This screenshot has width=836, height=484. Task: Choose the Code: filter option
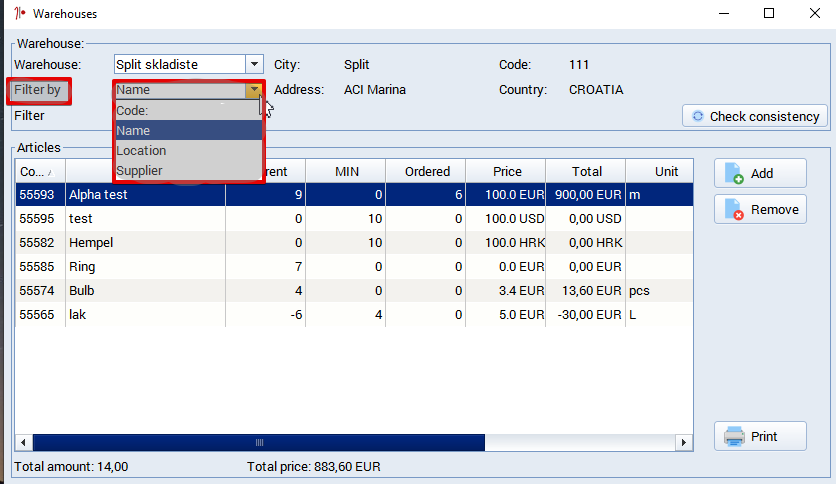[189, 110]
